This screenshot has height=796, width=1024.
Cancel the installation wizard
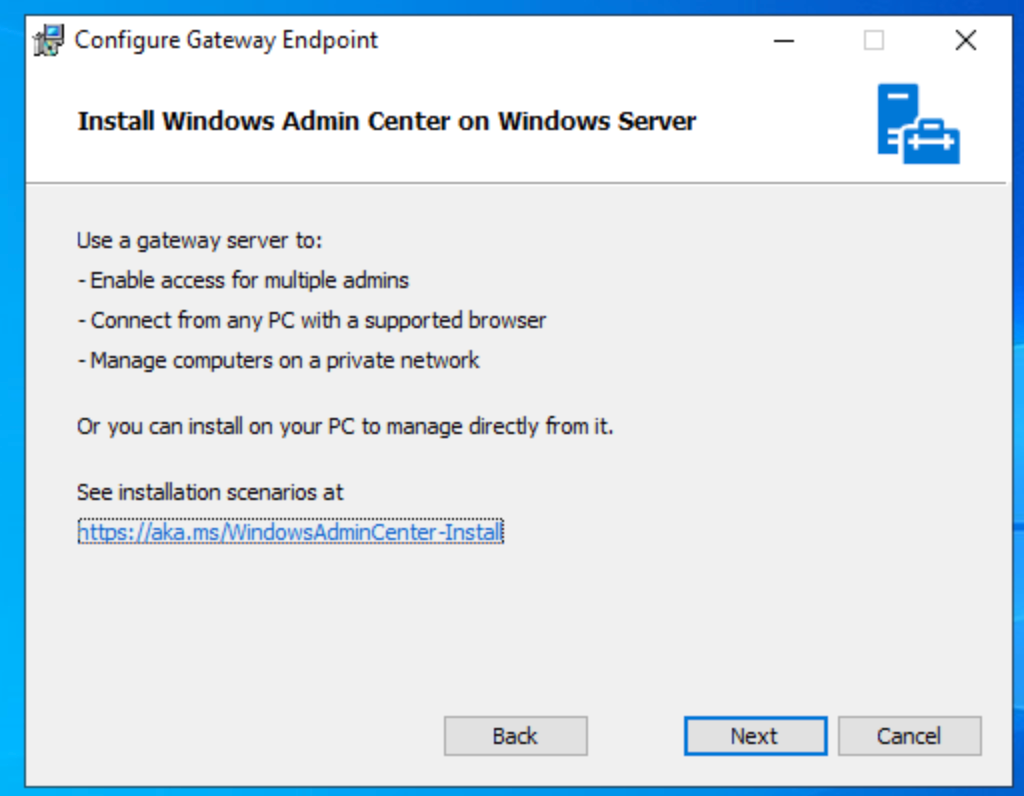tap(909, 736)
